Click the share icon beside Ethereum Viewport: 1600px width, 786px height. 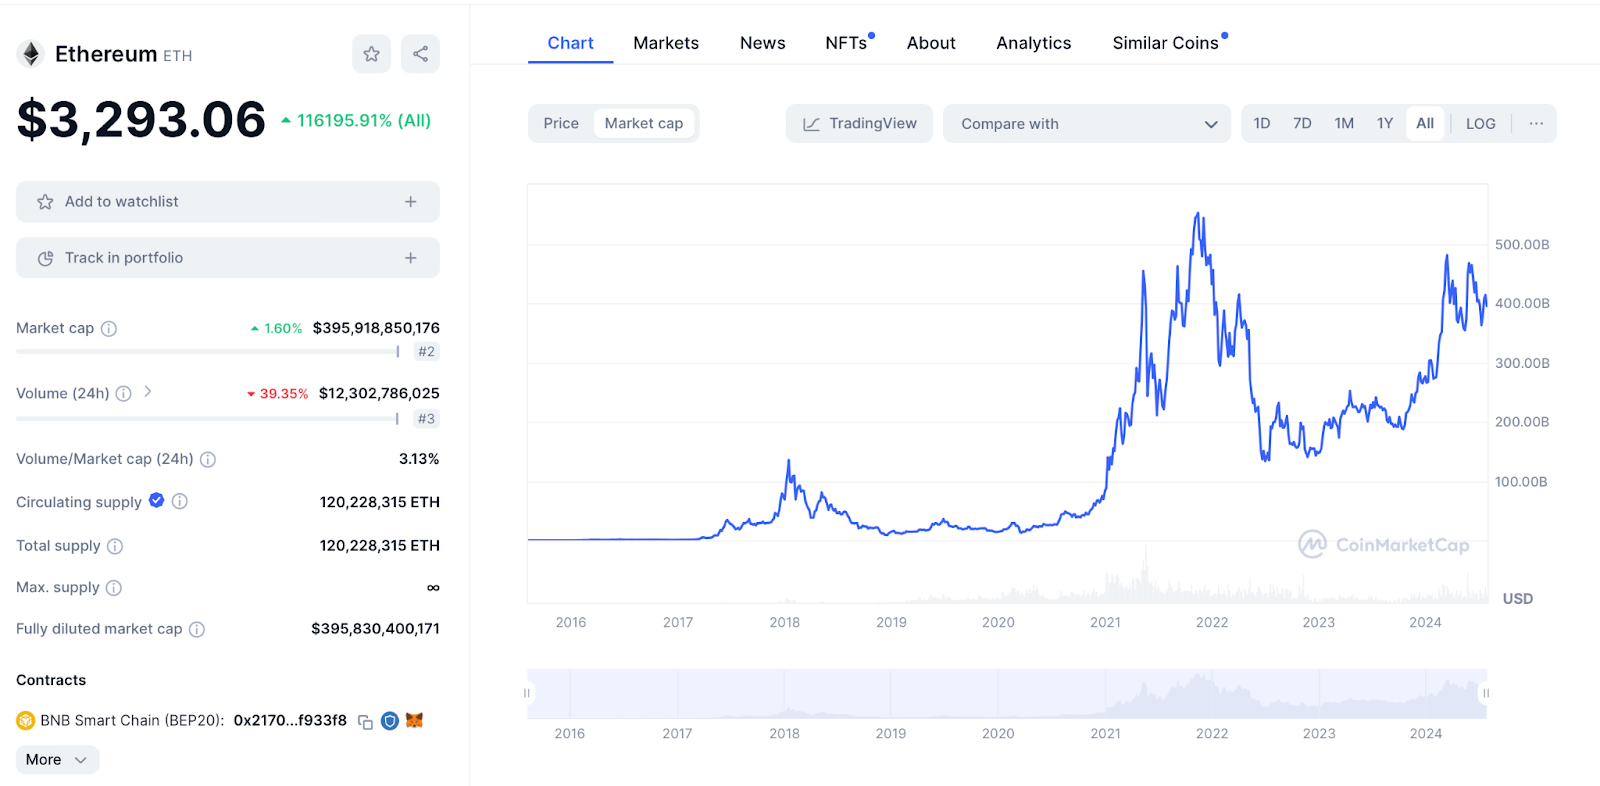420,54
